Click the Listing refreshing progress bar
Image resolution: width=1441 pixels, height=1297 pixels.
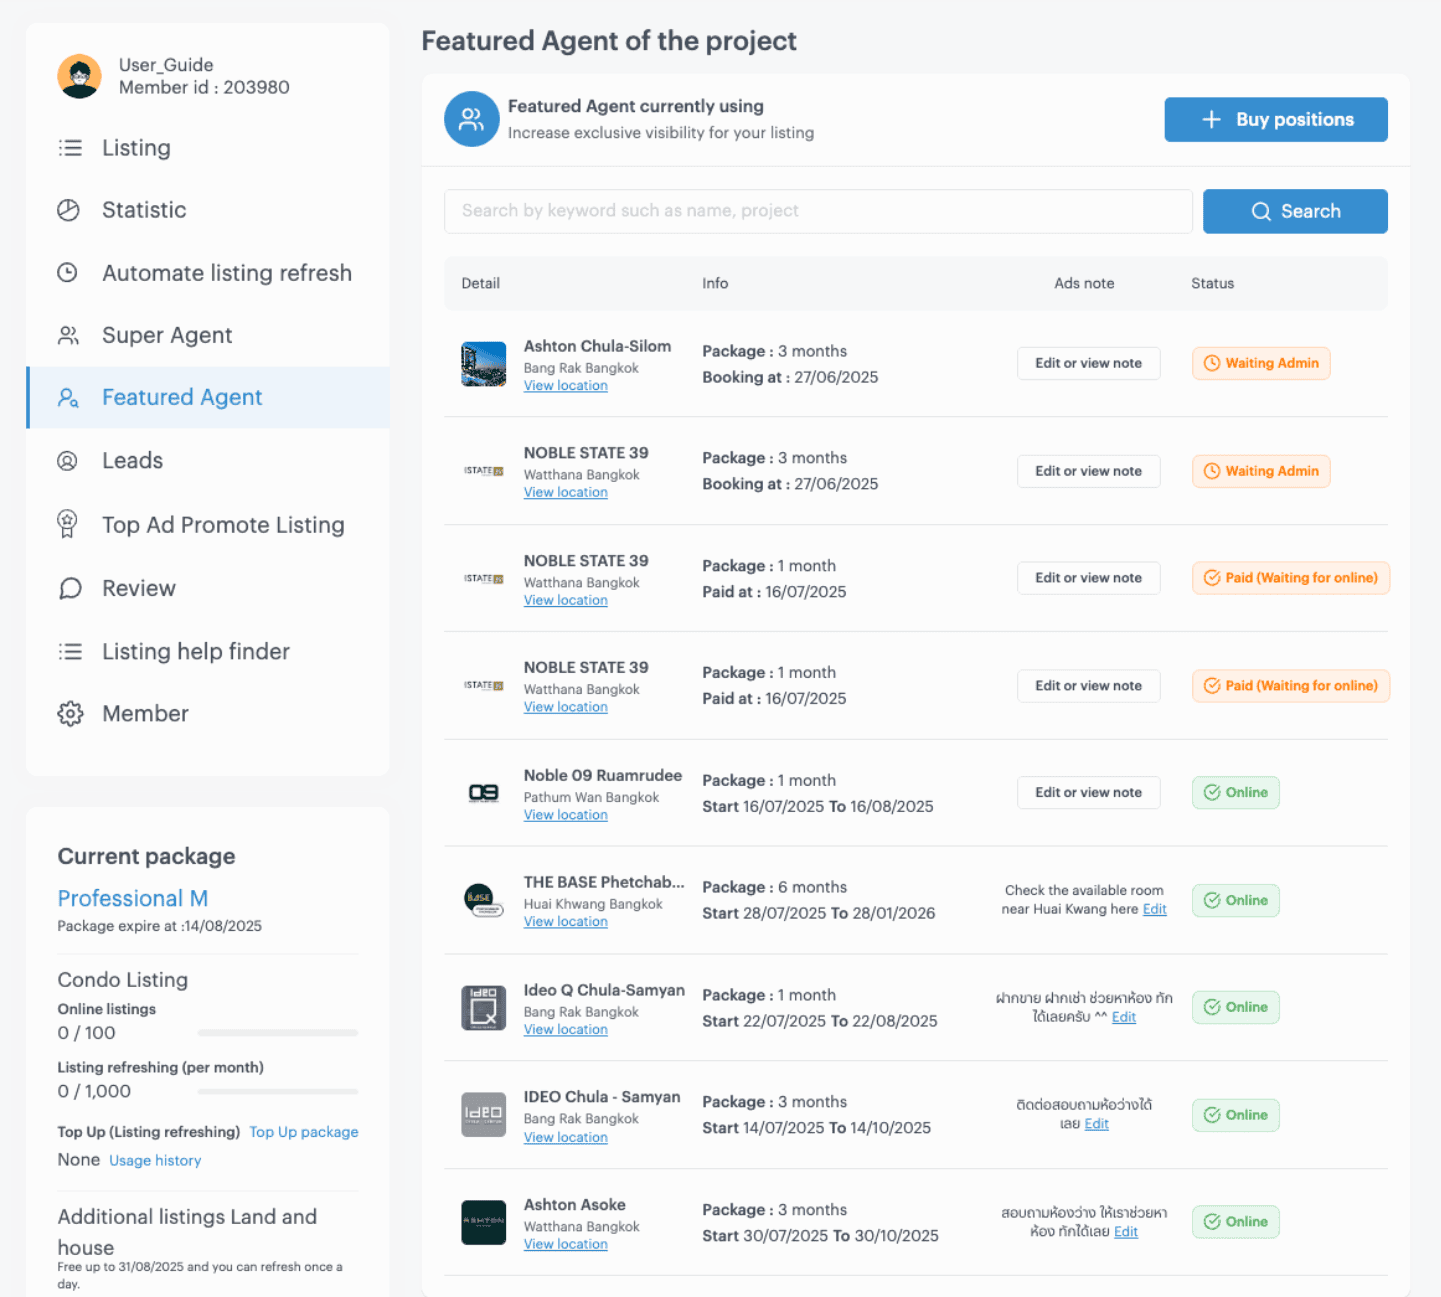point(277,1092)
